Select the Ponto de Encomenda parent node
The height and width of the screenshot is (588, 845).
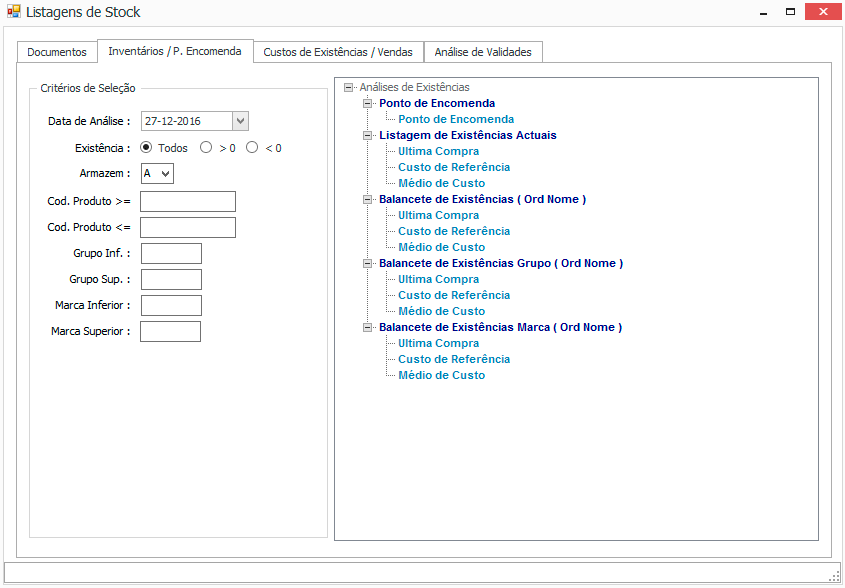coord(437,103)
